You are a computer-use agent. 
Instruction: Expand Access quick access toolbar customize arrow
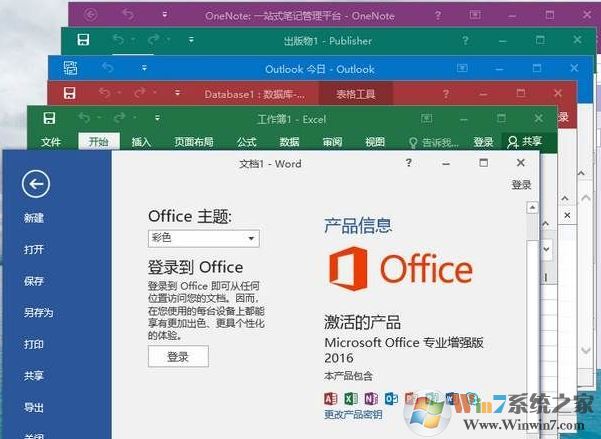[x=177, y=93]
